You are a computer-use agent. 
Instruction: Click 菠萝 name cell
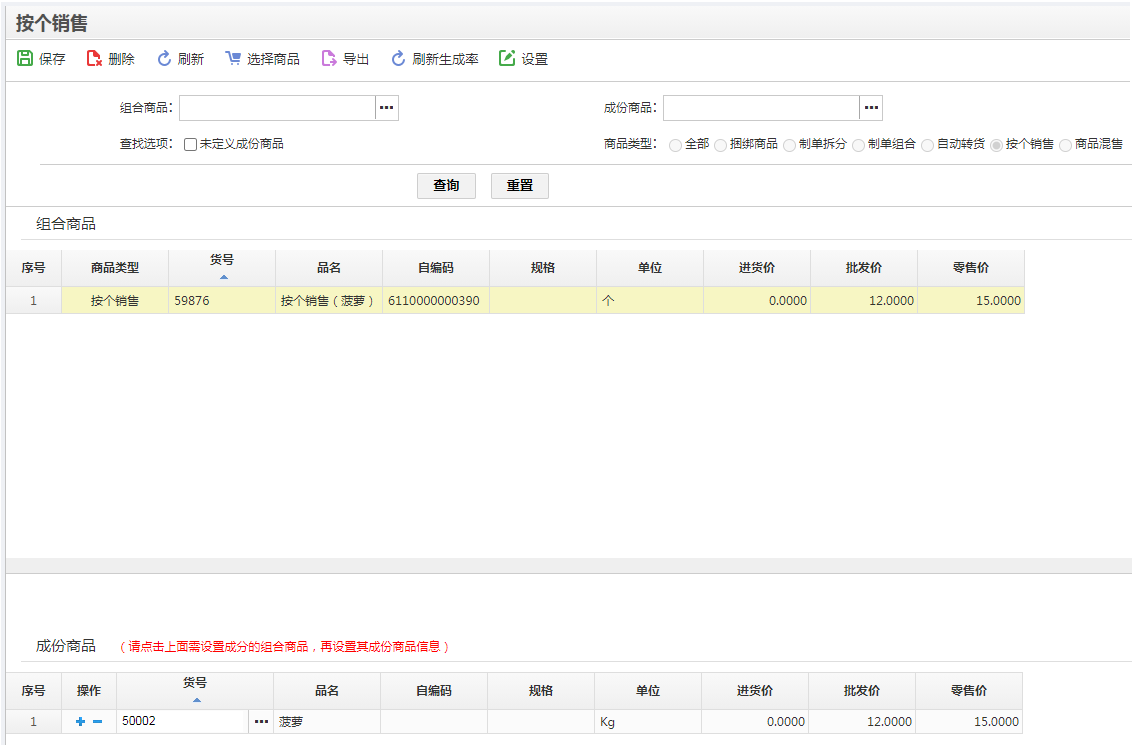coord(326,721)
